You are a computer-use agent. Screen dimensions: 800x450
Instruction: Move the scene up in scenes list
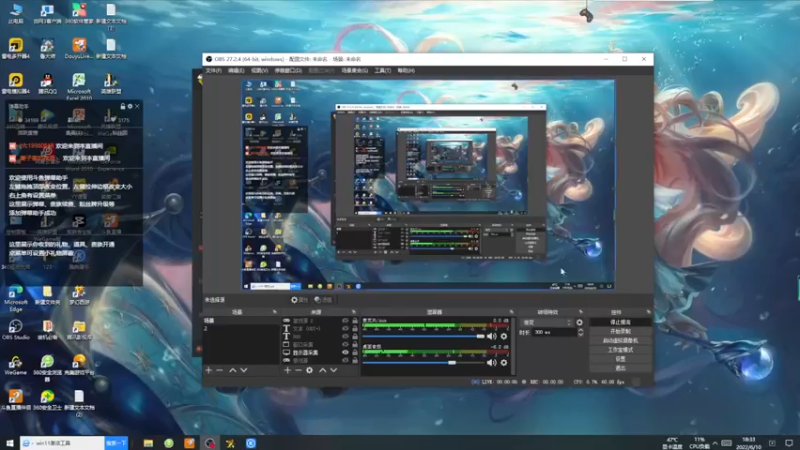pos(232,370)
